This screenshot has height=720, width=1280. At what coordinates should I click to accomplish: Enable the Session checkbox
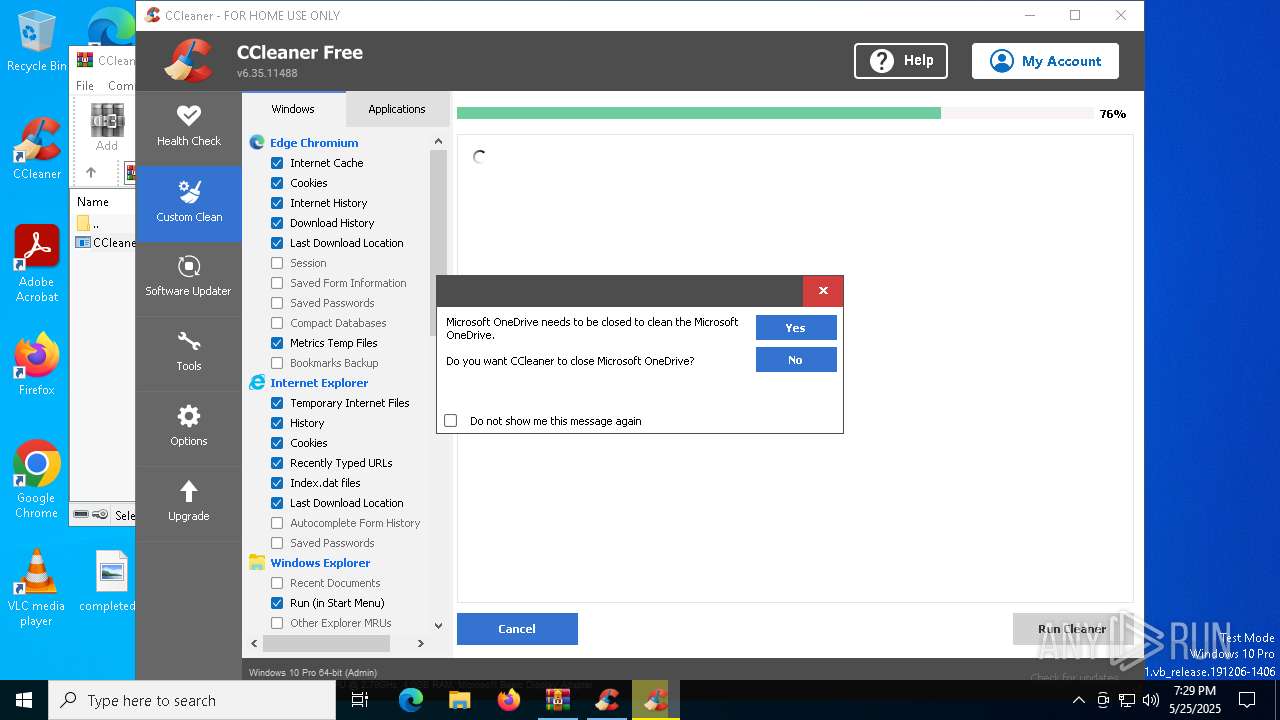click(277, 263)
